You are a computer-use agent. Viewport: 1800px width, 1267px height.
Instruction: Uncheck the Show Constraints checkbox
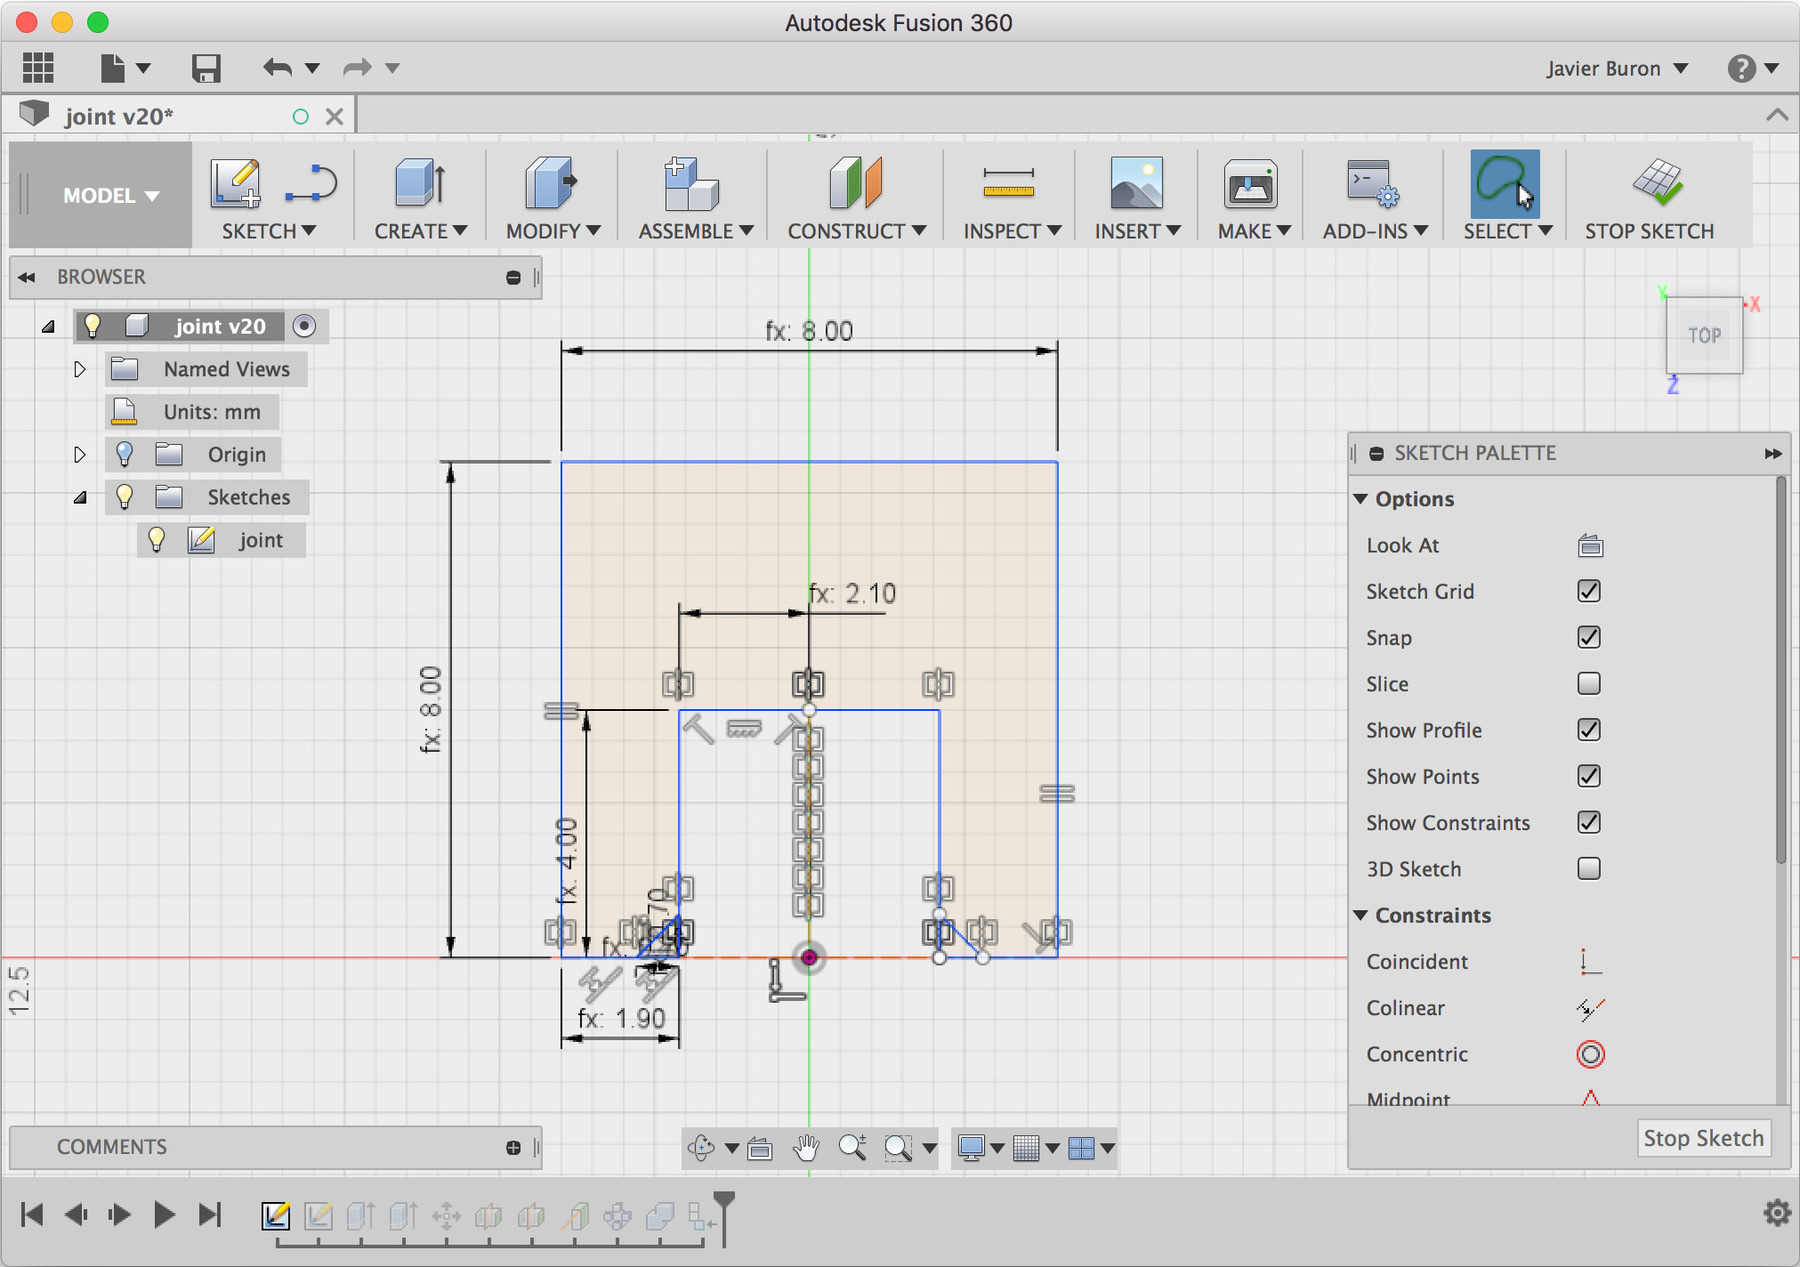click(x=1589, y=822)
